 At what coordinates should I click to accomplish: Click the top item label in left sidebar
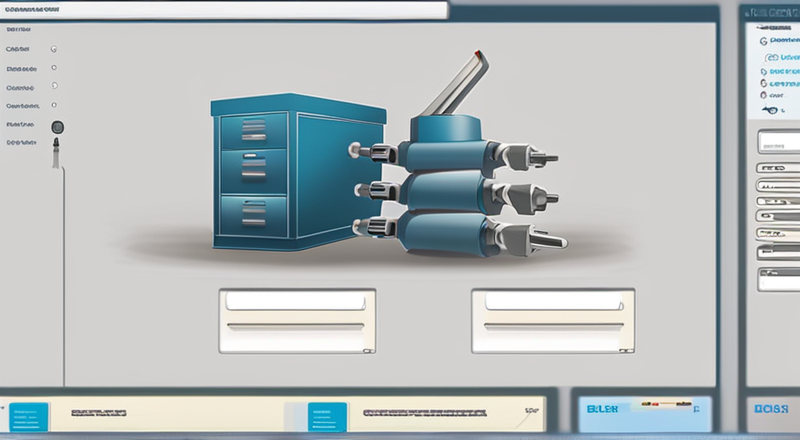pyautogui.click(x=17, y=30)
